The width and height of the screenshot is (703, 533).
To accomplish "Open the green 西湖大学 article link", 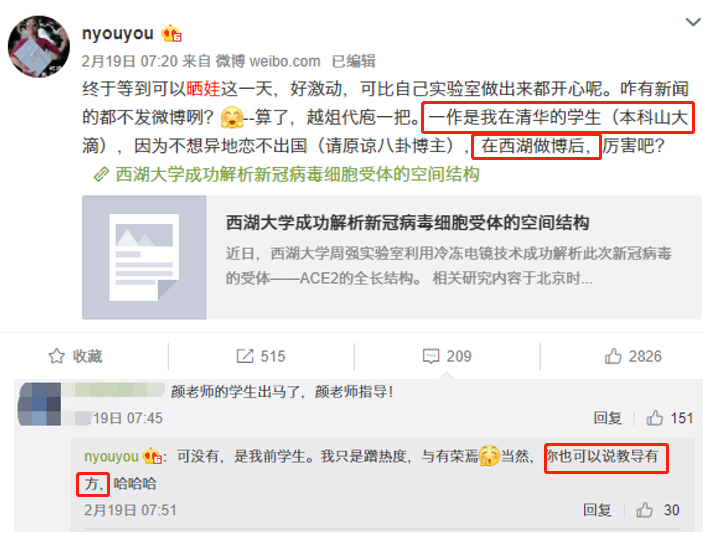I will pos(297,174).
